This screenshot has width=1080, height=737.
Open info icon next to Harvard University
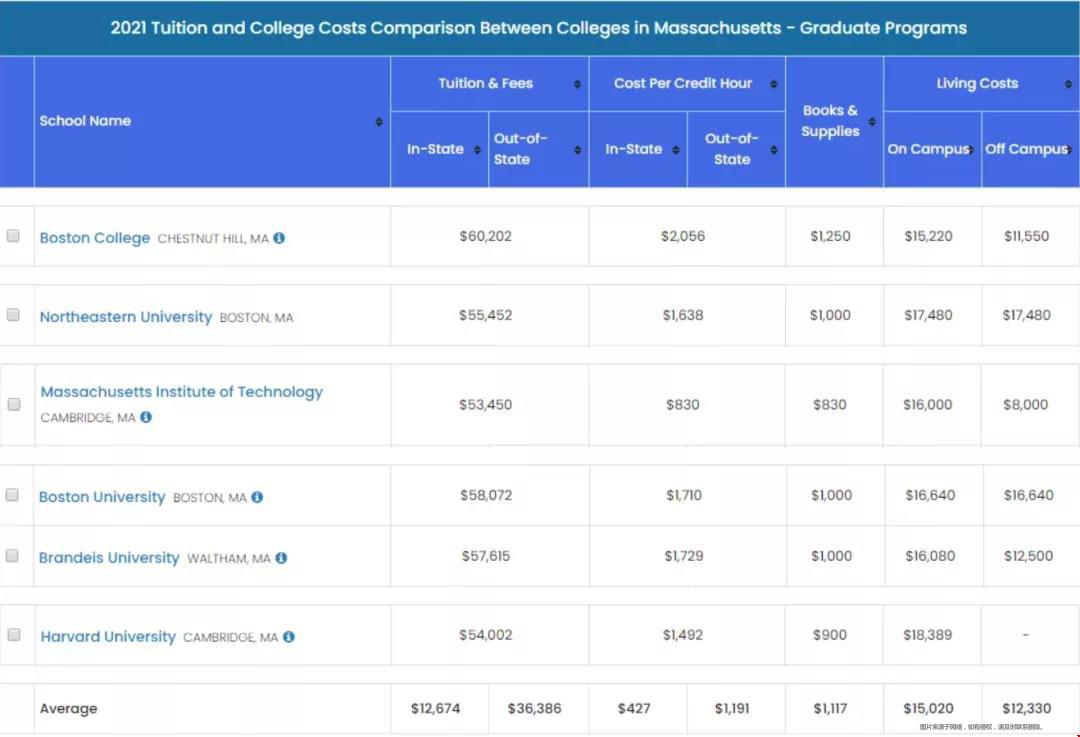coord(289,637)
